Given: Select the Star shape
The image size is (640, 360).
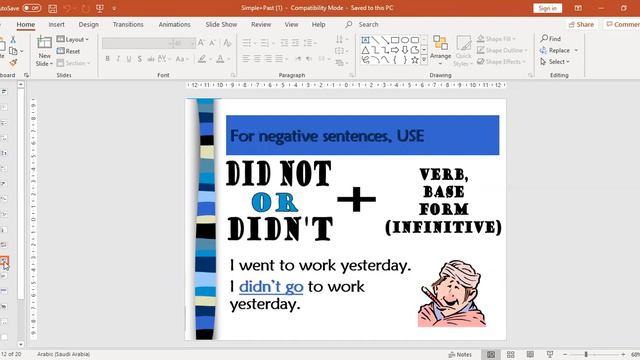Looking at the screenshot, I should point(415,60).
